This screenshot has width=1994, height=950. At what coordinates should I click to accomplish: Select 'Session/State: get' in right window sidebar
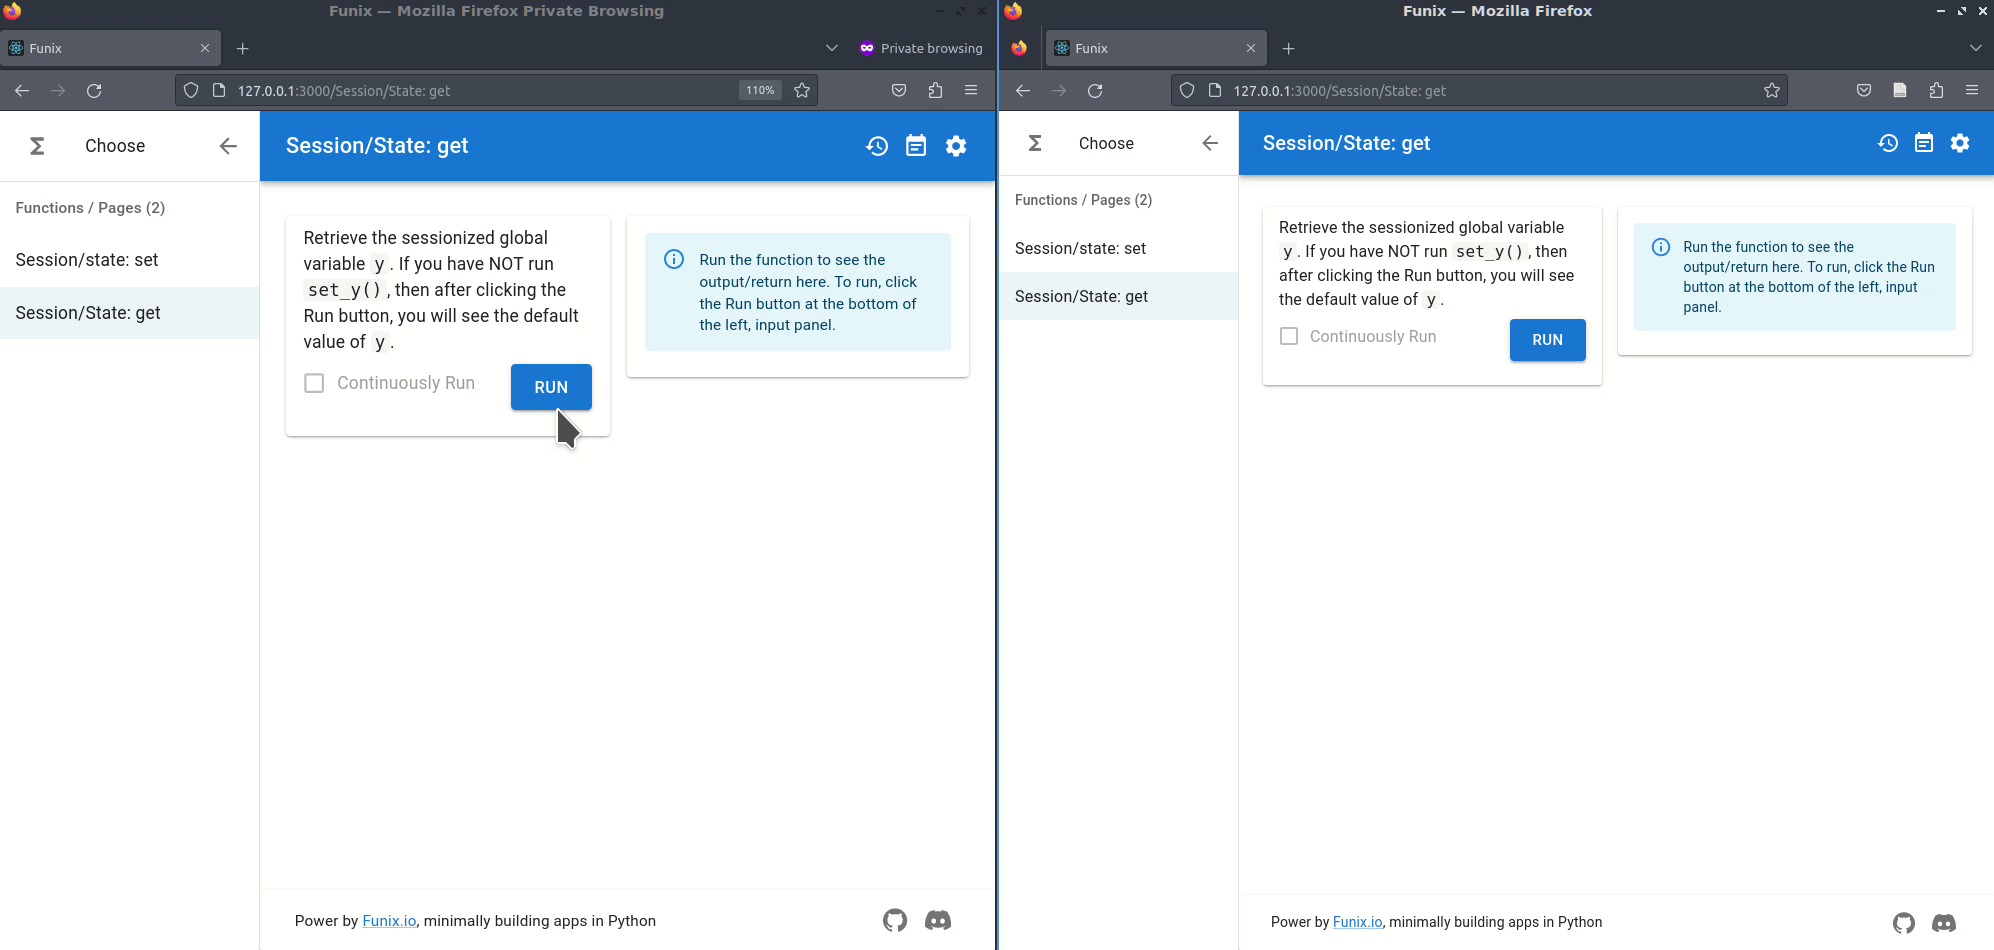pos(1118,296)
